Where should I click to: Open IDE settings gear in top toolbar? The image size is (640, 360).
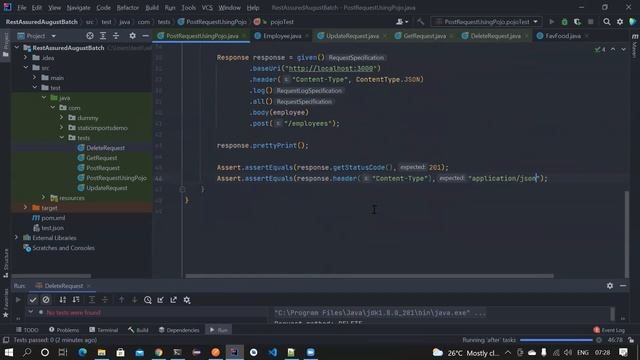point(620,22)
